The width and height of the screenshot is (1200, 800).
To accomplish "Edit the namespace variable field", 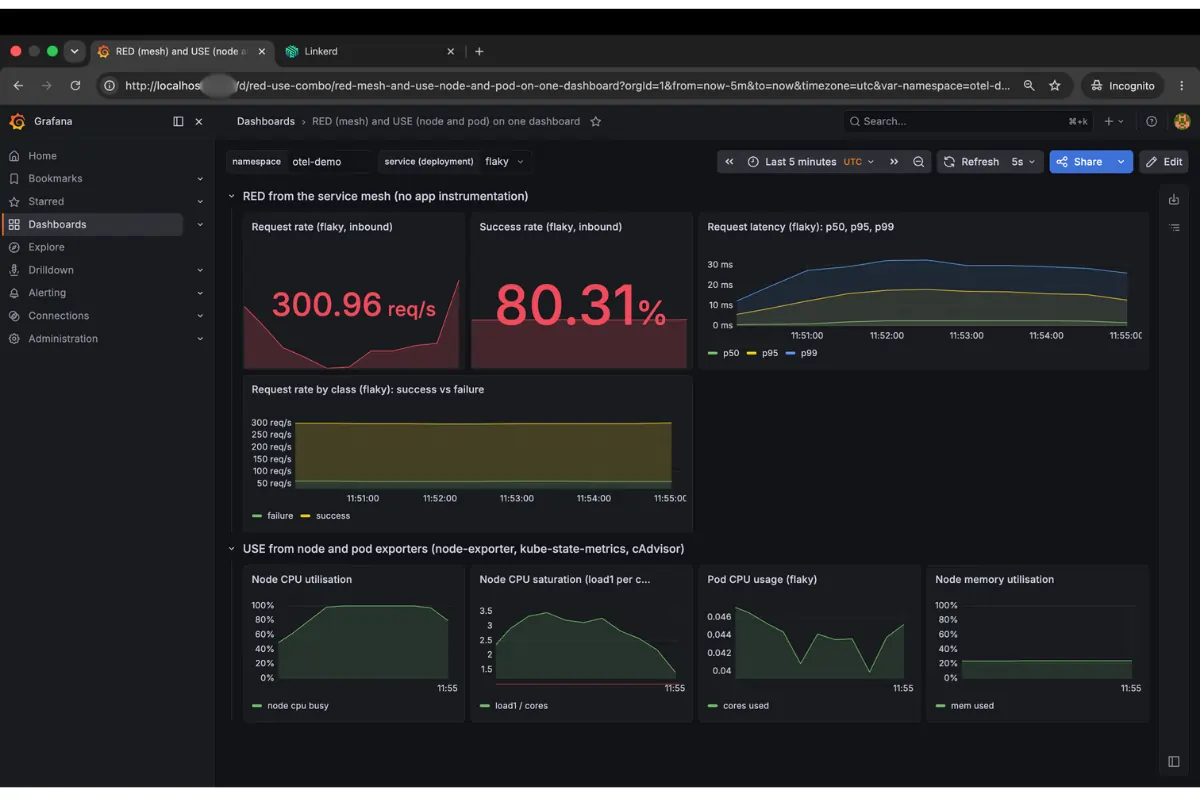I will coord(329,162).
